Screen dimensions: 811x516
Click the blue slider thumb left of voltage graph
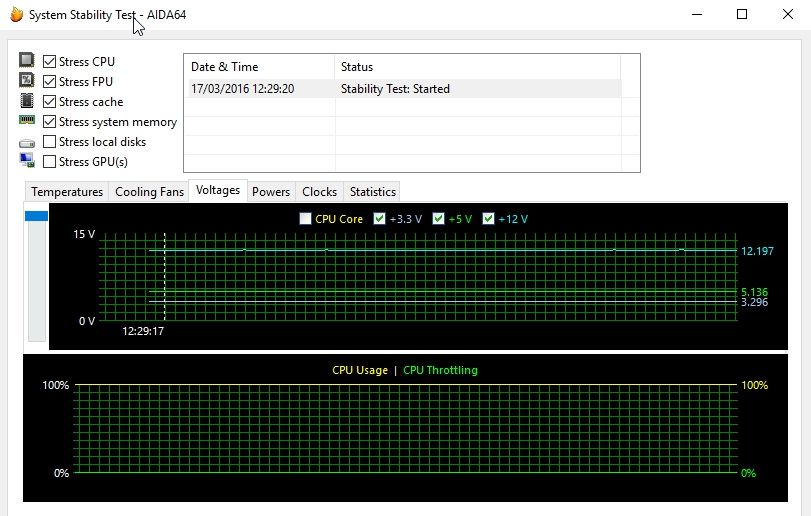[x=37, y=216]
